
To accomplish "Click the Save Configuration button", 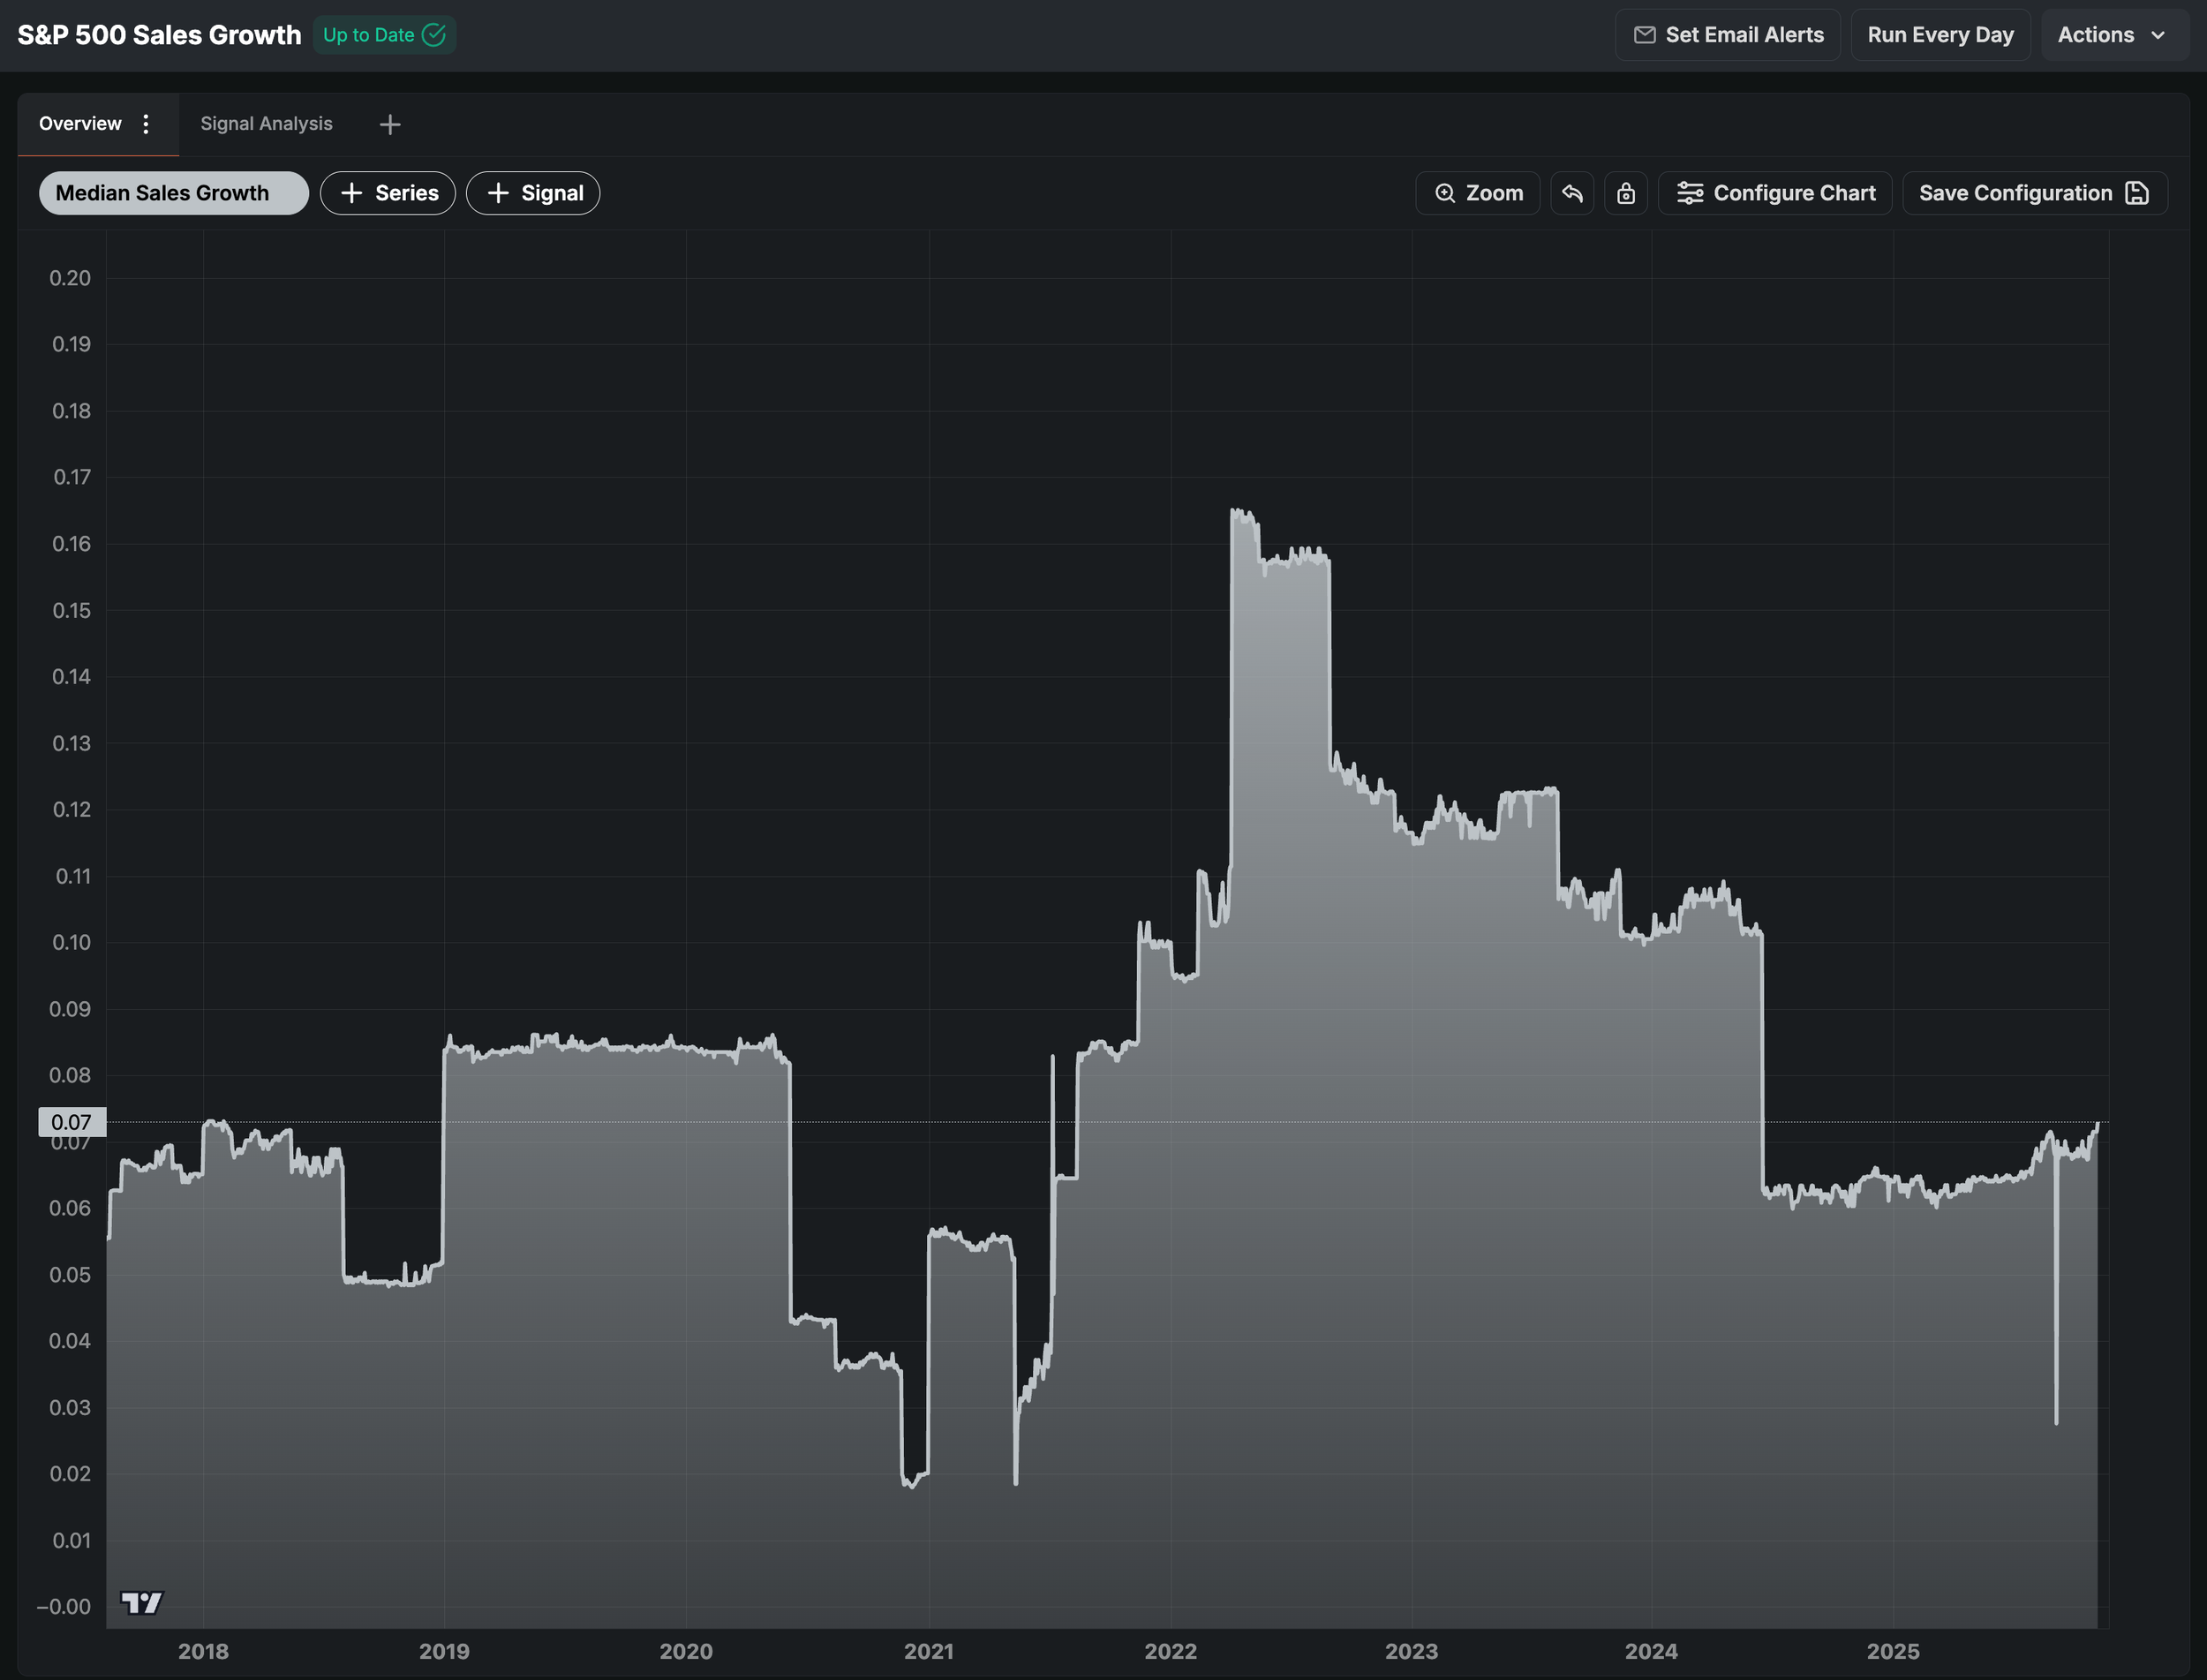I will (x=2034, y=193).
